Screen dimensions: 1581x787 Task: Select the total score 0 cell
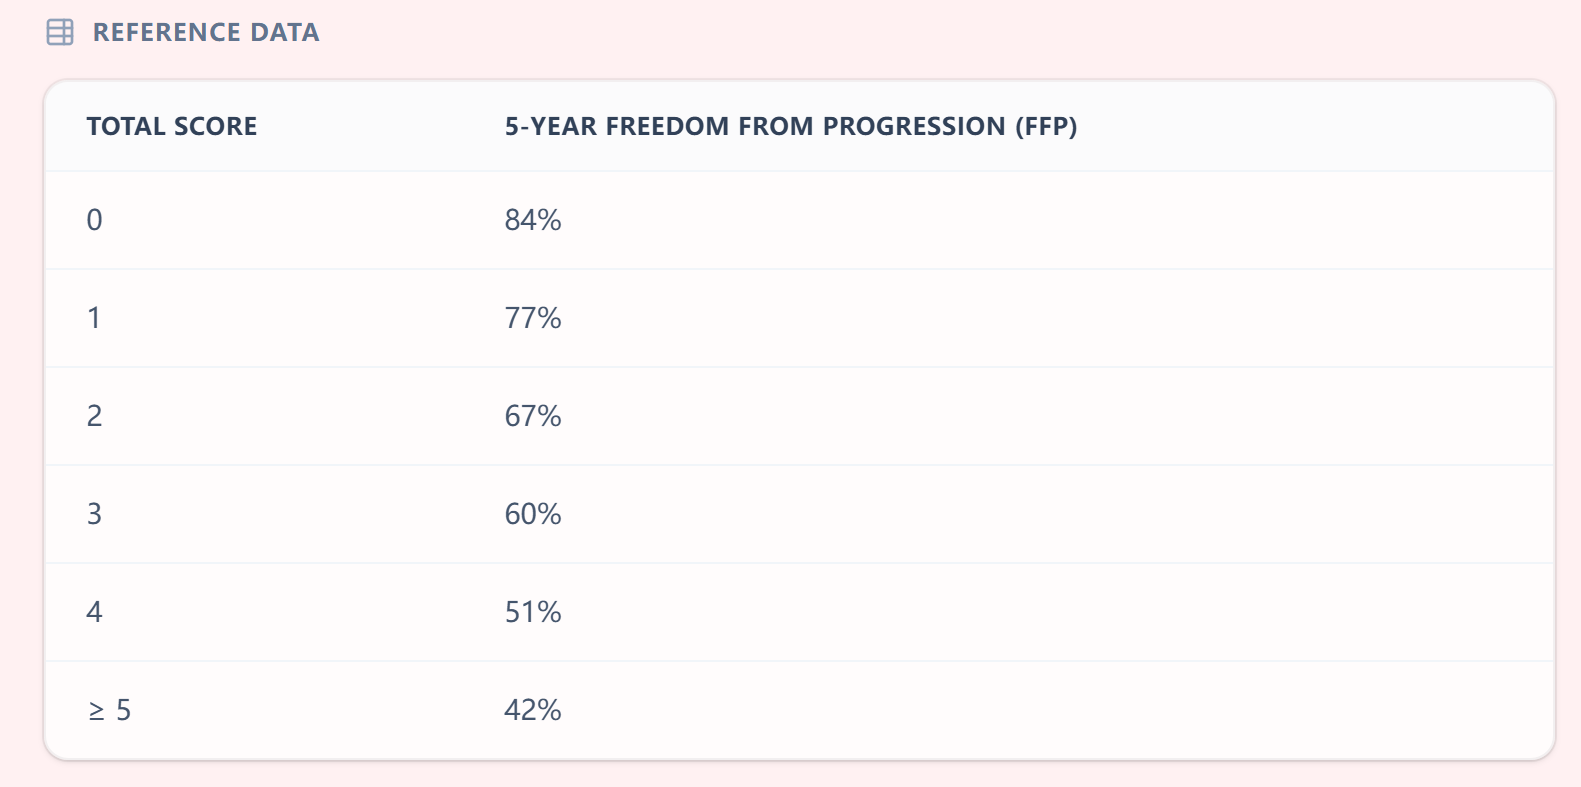point(94,220)
